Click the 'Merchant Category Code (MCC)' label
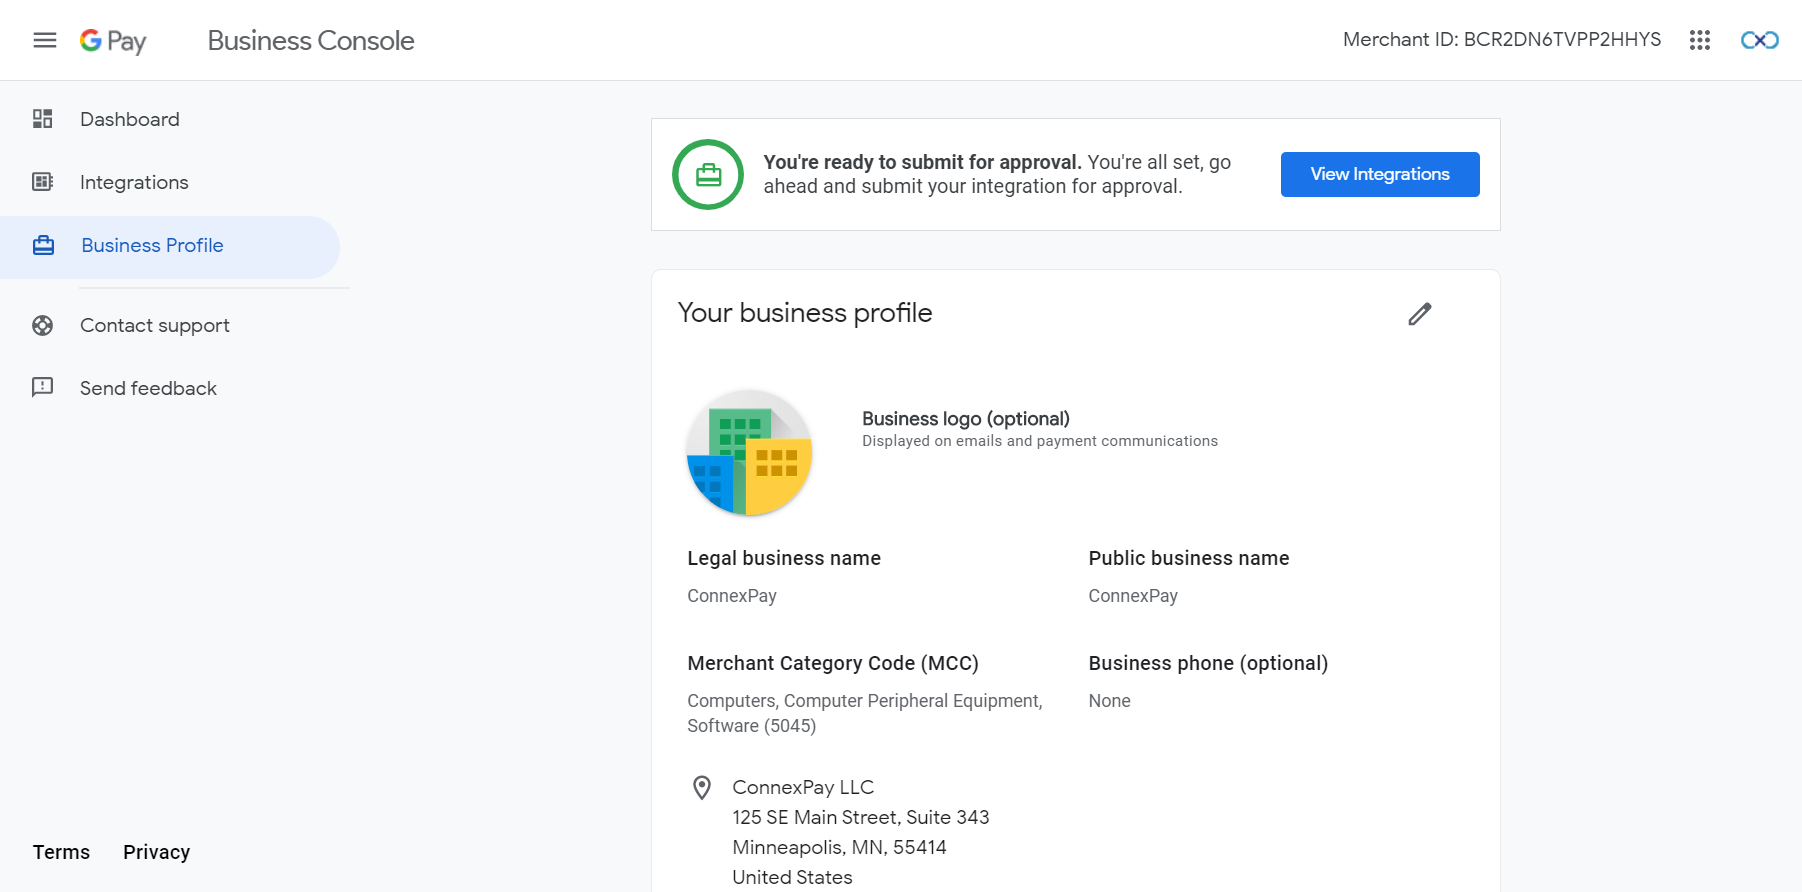1802x892 pixels. (833, 663)
